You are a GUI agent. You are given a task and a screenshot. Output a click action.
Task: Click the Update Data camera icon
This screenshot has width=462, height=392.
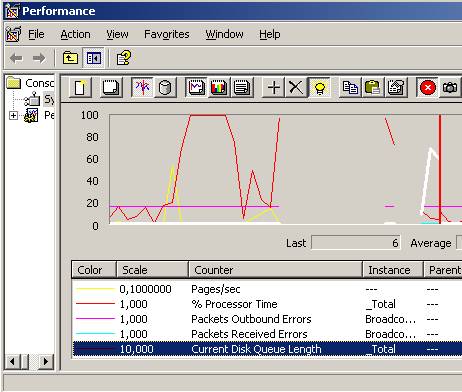pos(450,88)
